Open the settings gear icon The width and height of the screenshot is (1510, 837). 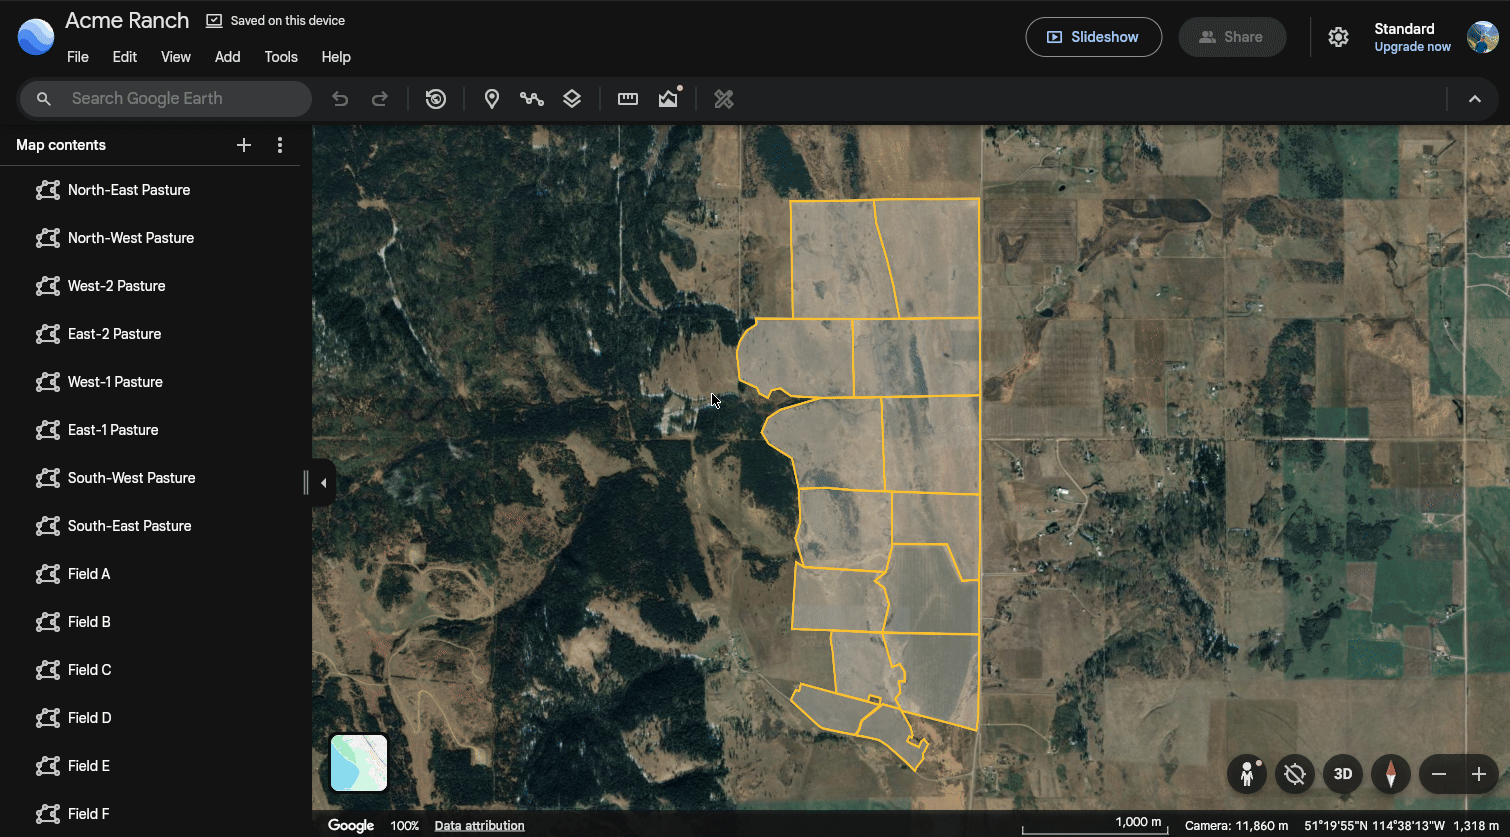pos(1338,37)
